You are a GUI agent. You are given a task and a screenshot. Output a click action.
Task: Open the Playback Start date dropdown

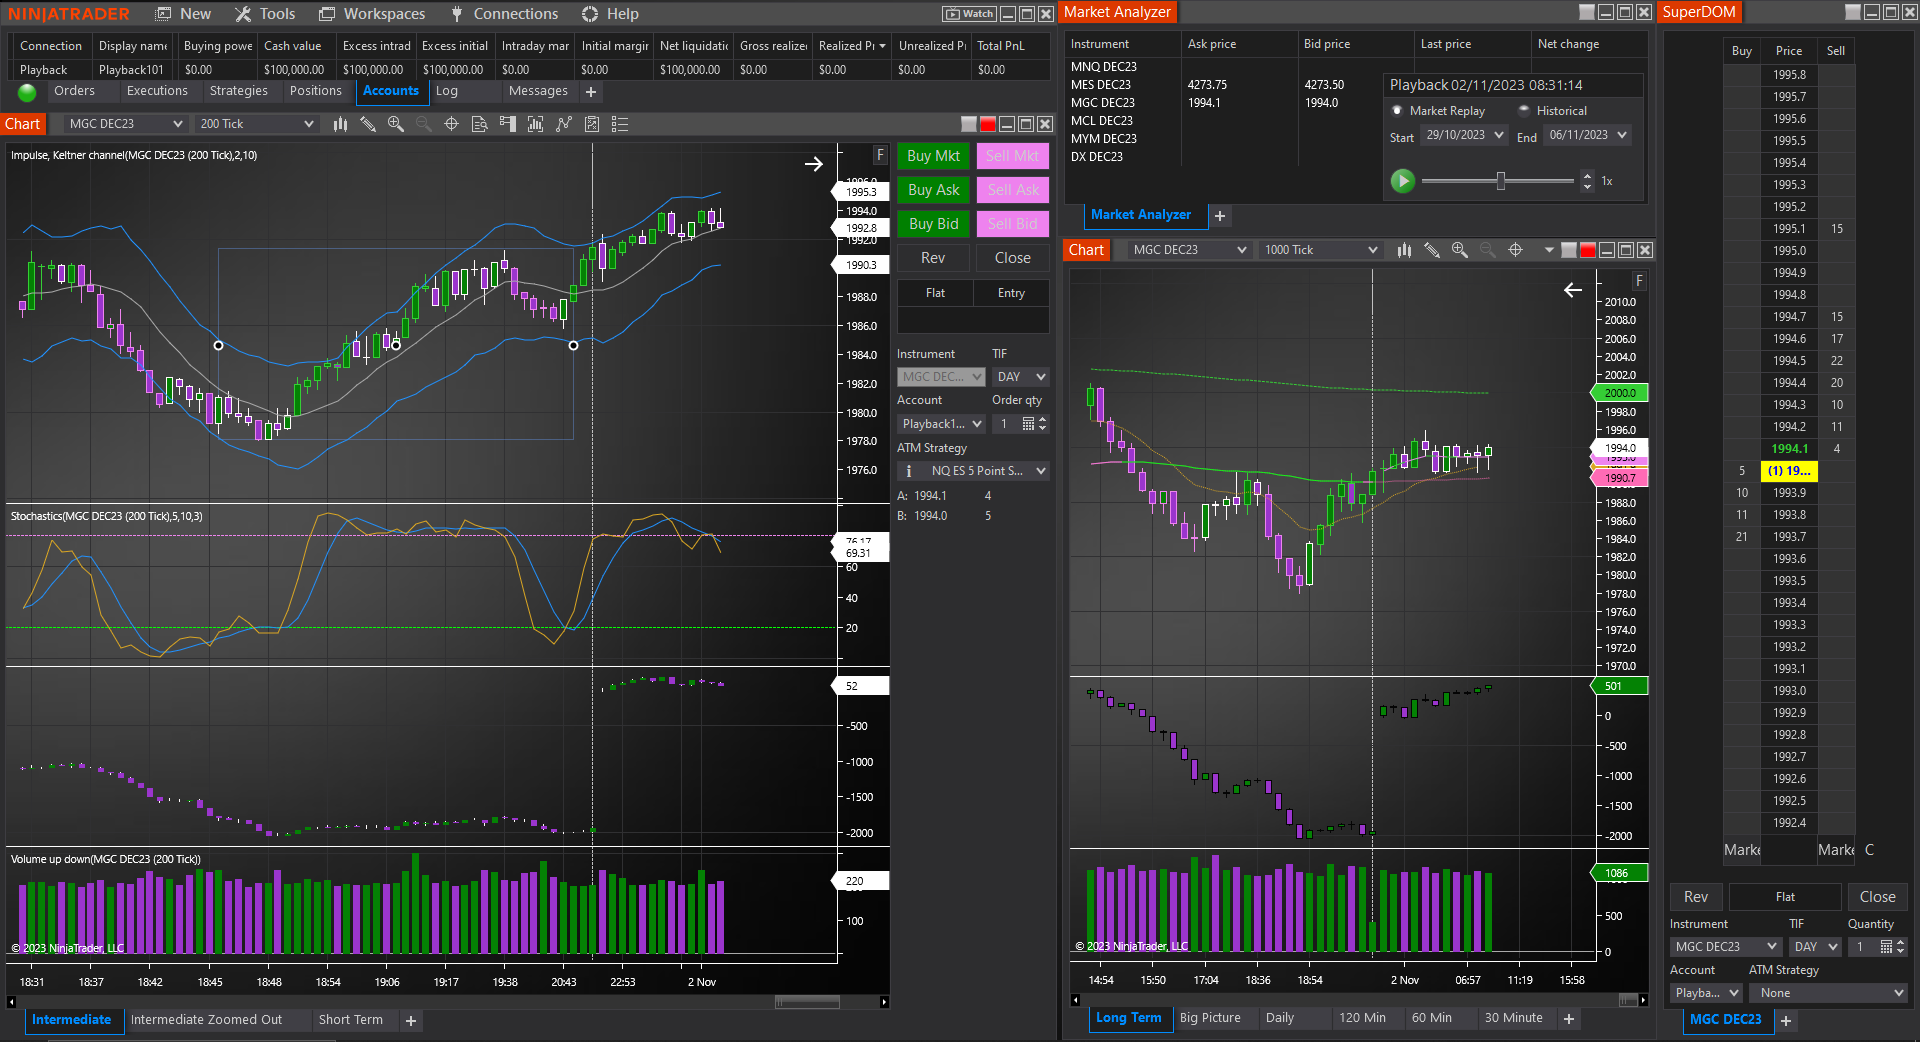(x=1464, y=136)
